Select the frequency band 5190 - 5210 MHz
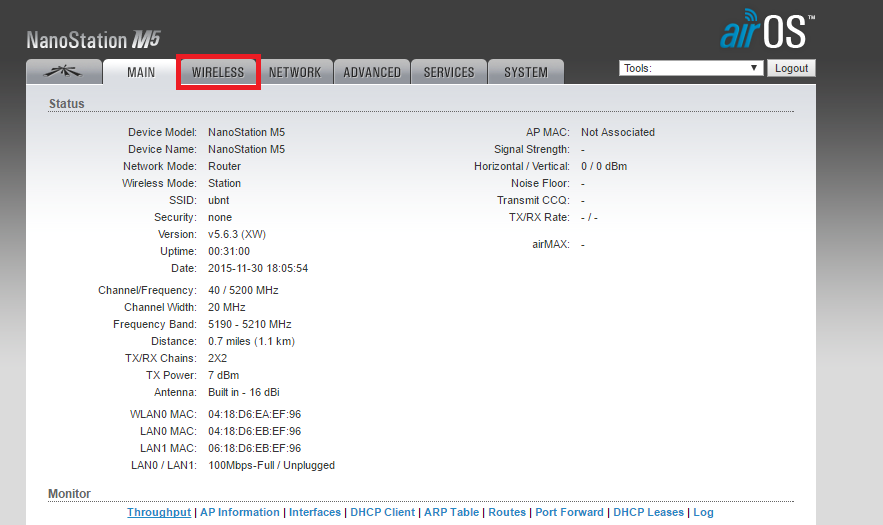Screen dimensions: 883x525 pyautogui.click(x=250, y=324)
